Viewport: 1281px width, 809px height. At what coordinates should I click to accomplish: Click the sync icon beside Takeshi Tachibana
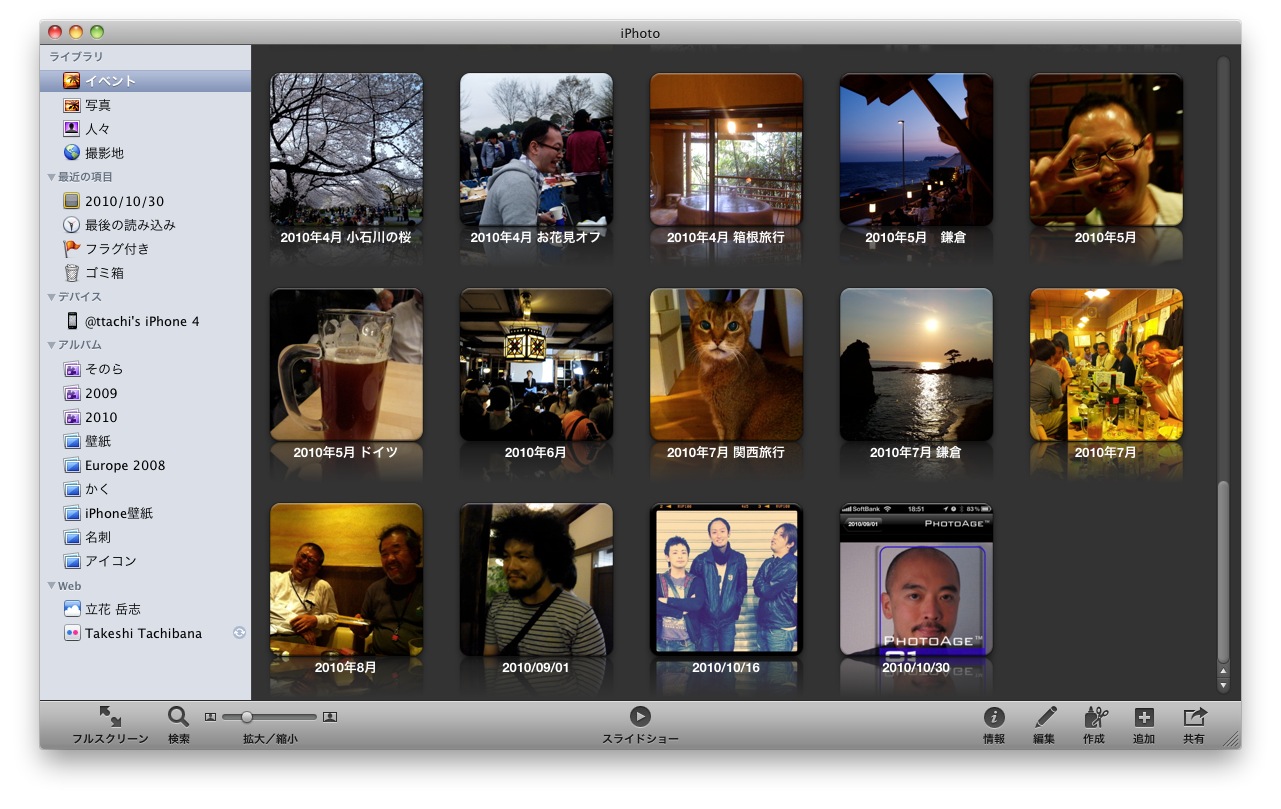pyautogui.click(x=239, y=633)
